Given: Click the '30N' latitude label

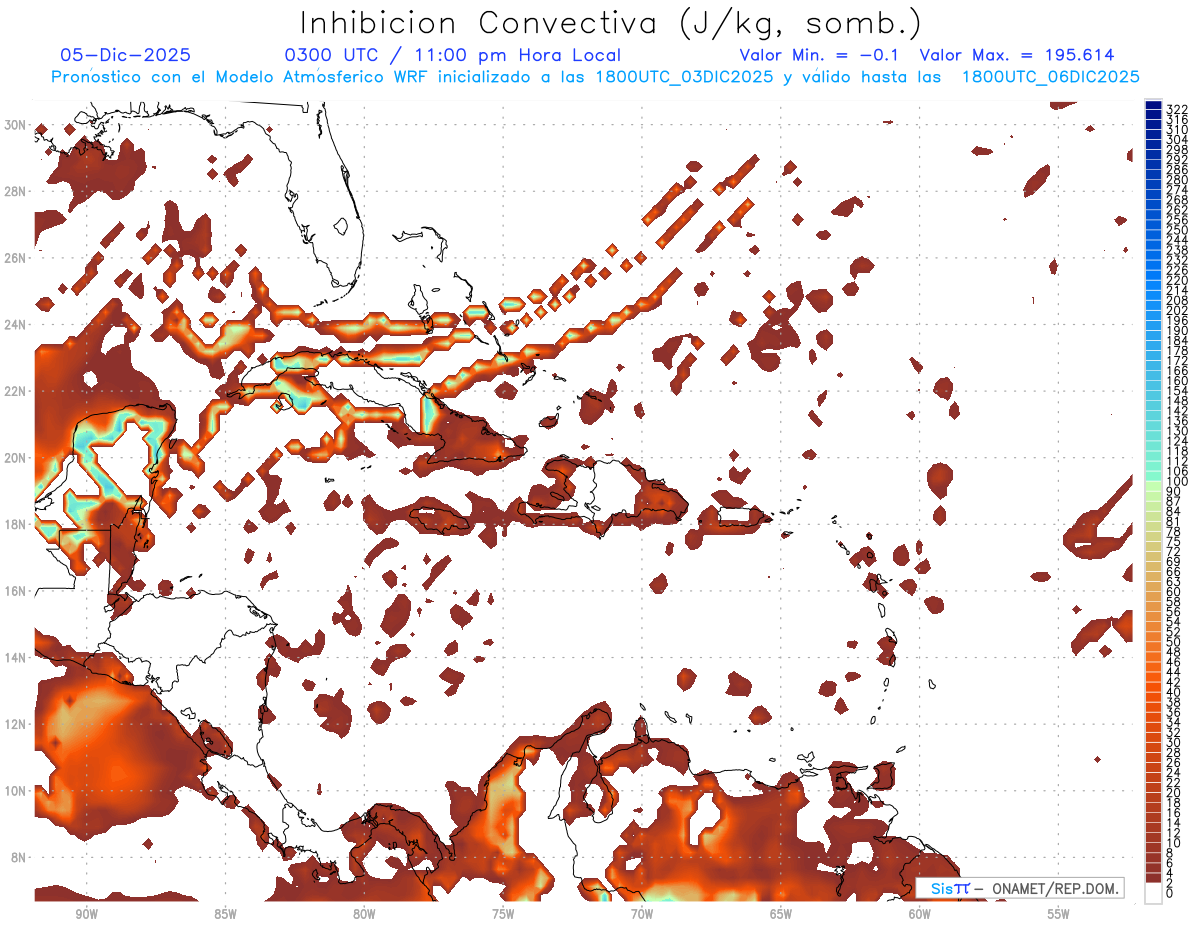Looking at the screenshot, I should tap(15, 125).
